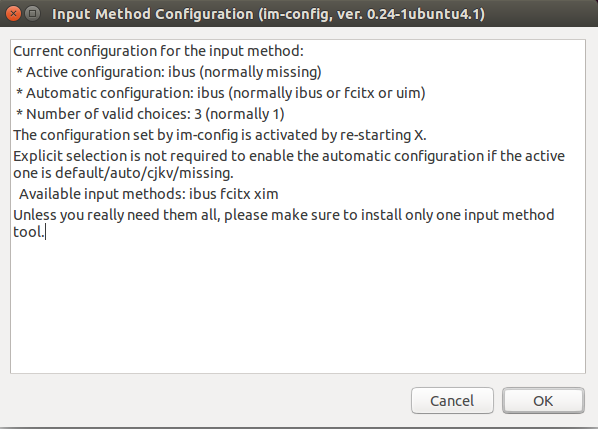598x429 pixels.
Task: Click 'ibus' in the available input methods list
Action: pos(203,194)
